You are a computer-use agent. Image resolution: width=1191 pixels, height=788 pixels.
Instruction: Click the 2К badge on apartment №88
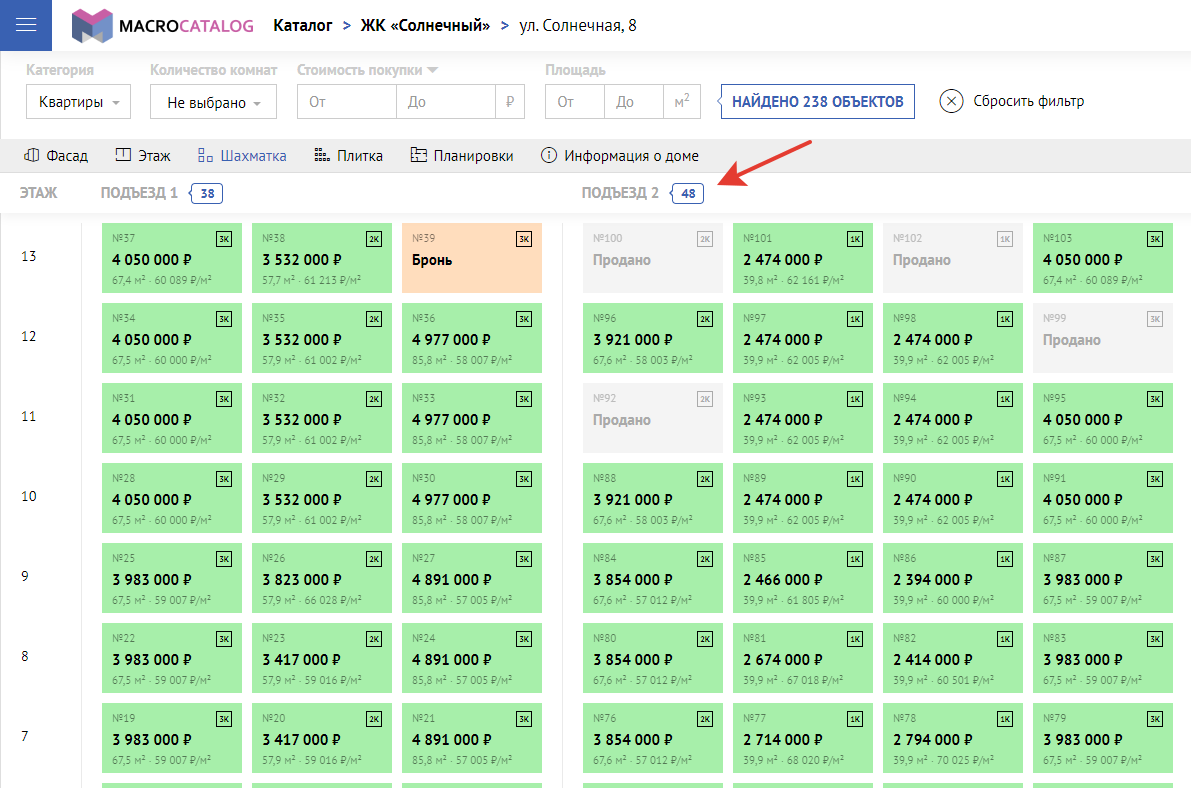(705, 479)
